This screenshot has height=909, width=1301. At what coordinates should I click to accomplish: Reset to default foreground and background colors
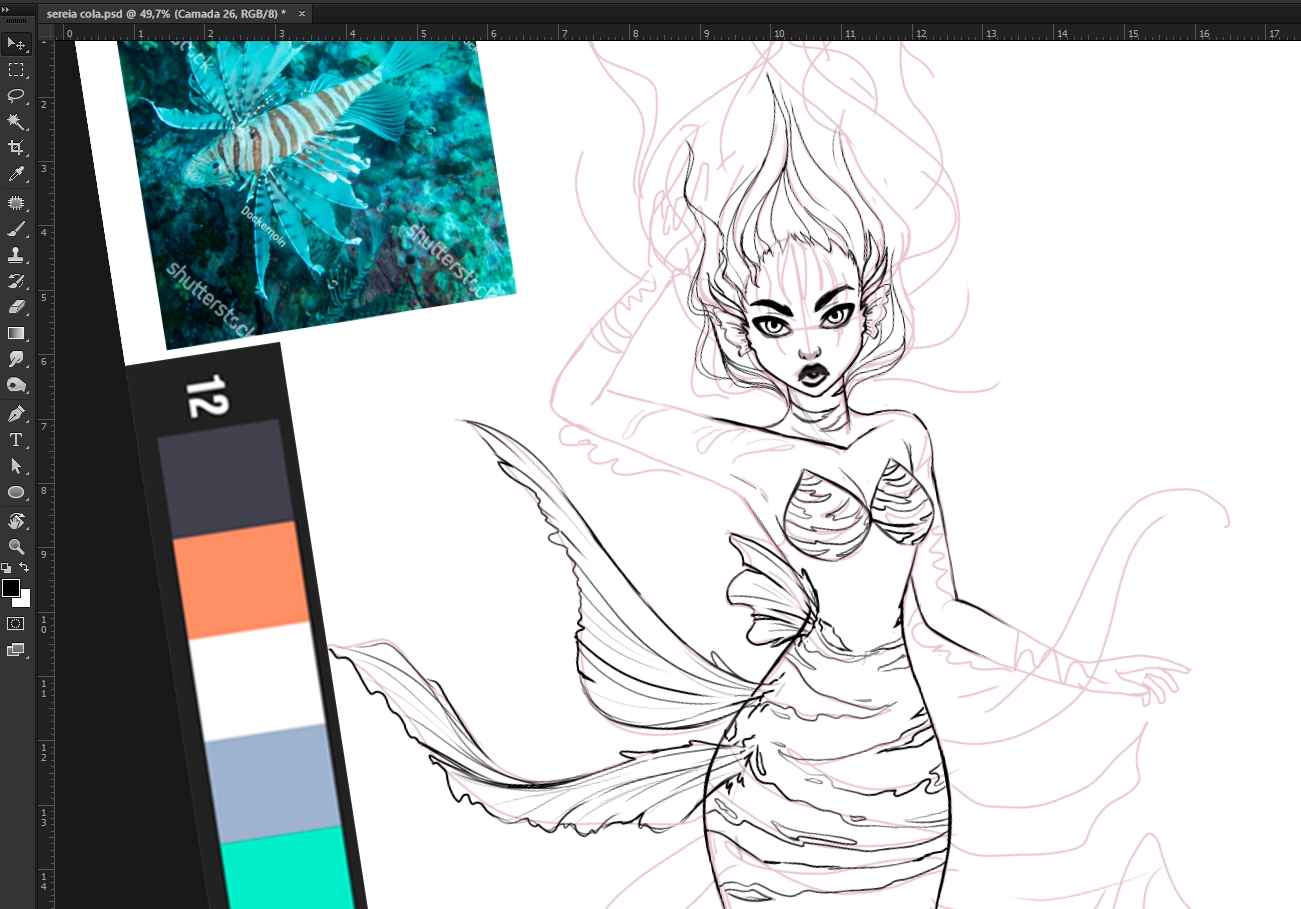[6, 568]
